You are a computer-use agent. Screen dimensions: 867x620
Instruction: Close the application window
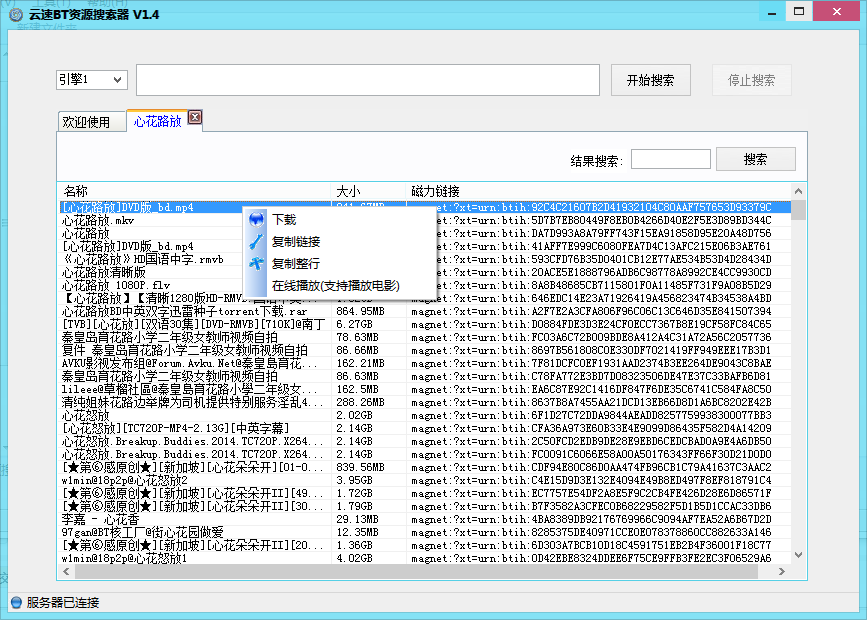[838, 13]
